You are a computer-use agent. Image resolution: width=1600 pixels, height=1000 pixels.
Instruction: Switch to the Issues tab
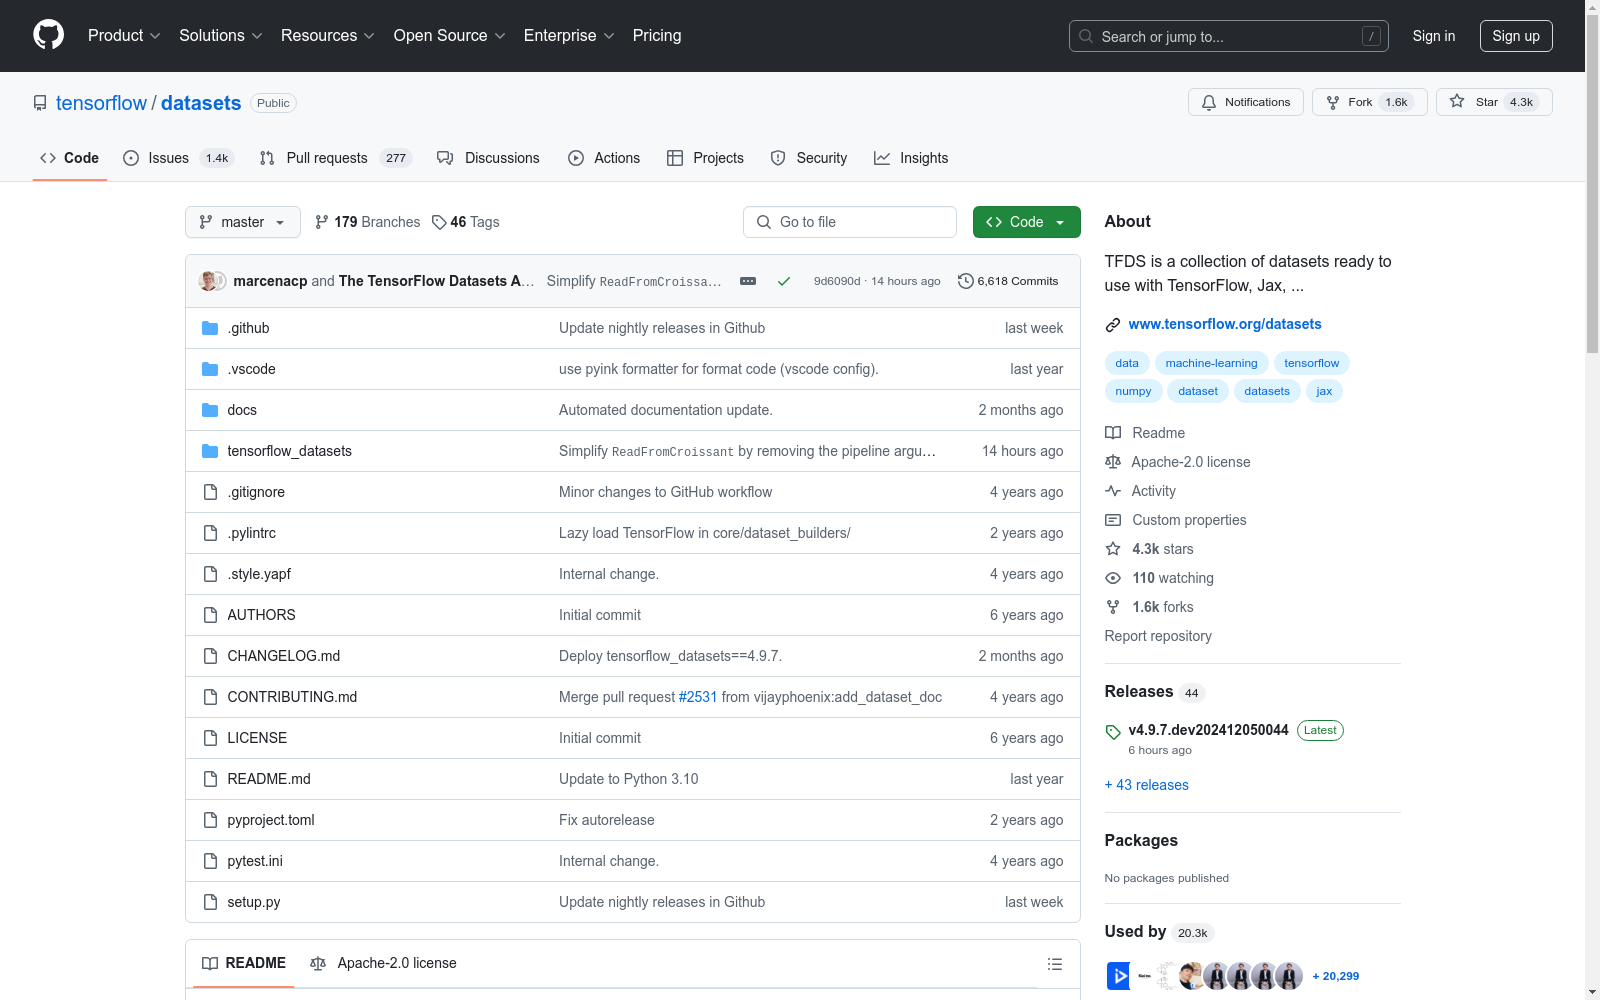[x=179, y=158]
